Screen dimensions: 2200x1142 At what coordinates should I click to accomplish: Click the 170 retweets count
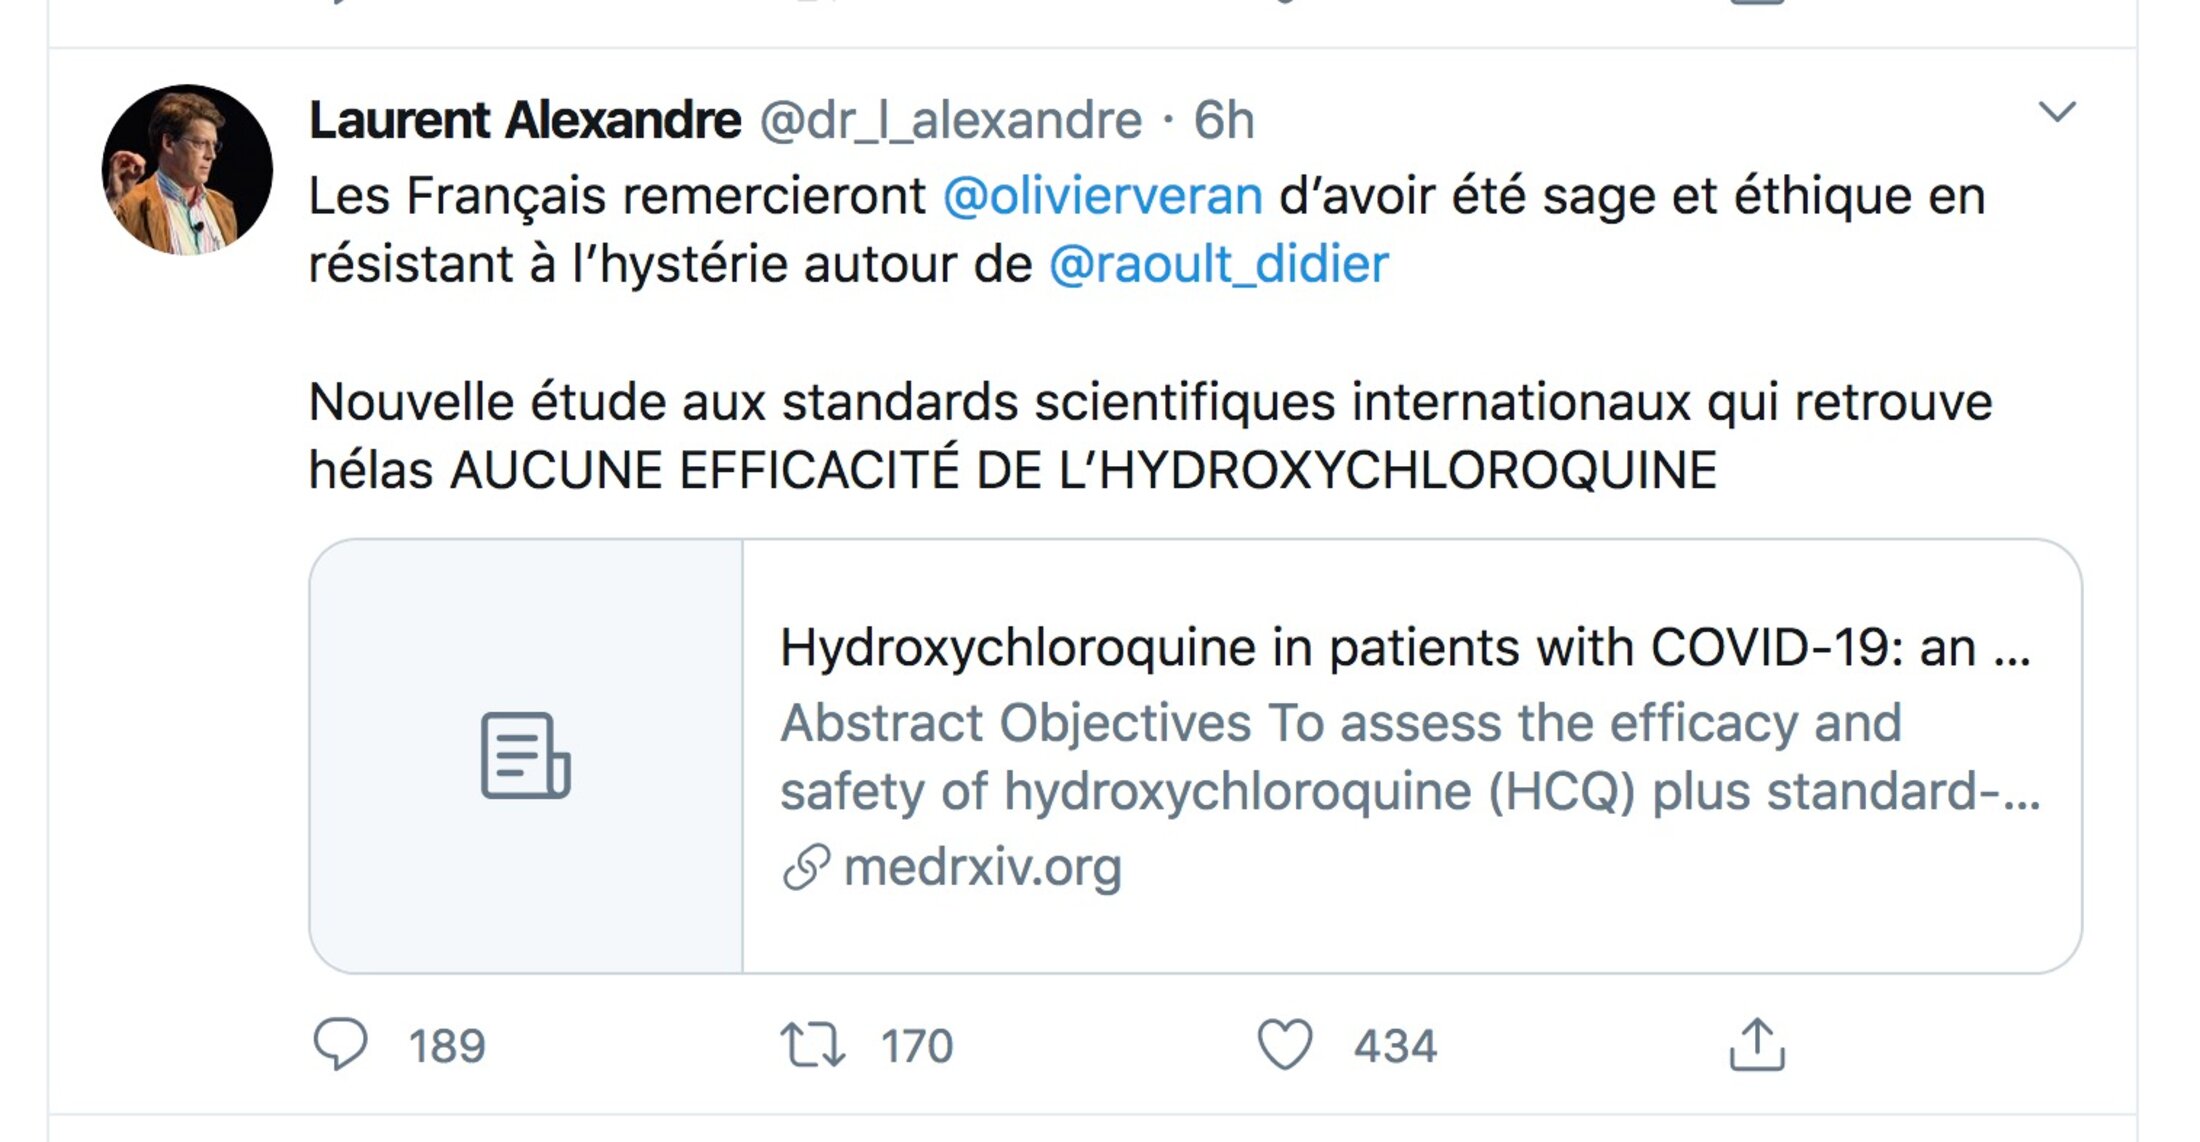point(917,1046)
